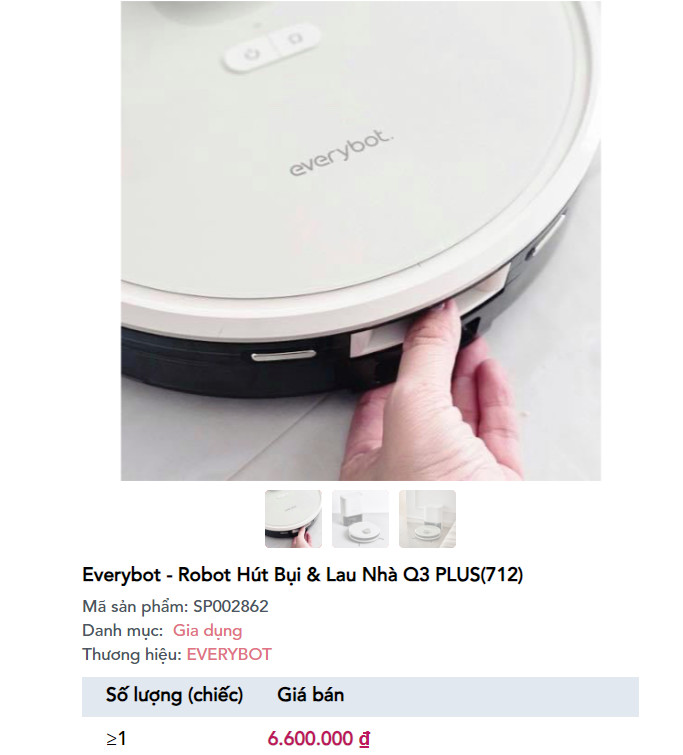Select the second thumbnail with the dock station
This screenshot has width=683, height=755.
click(360, 519)
